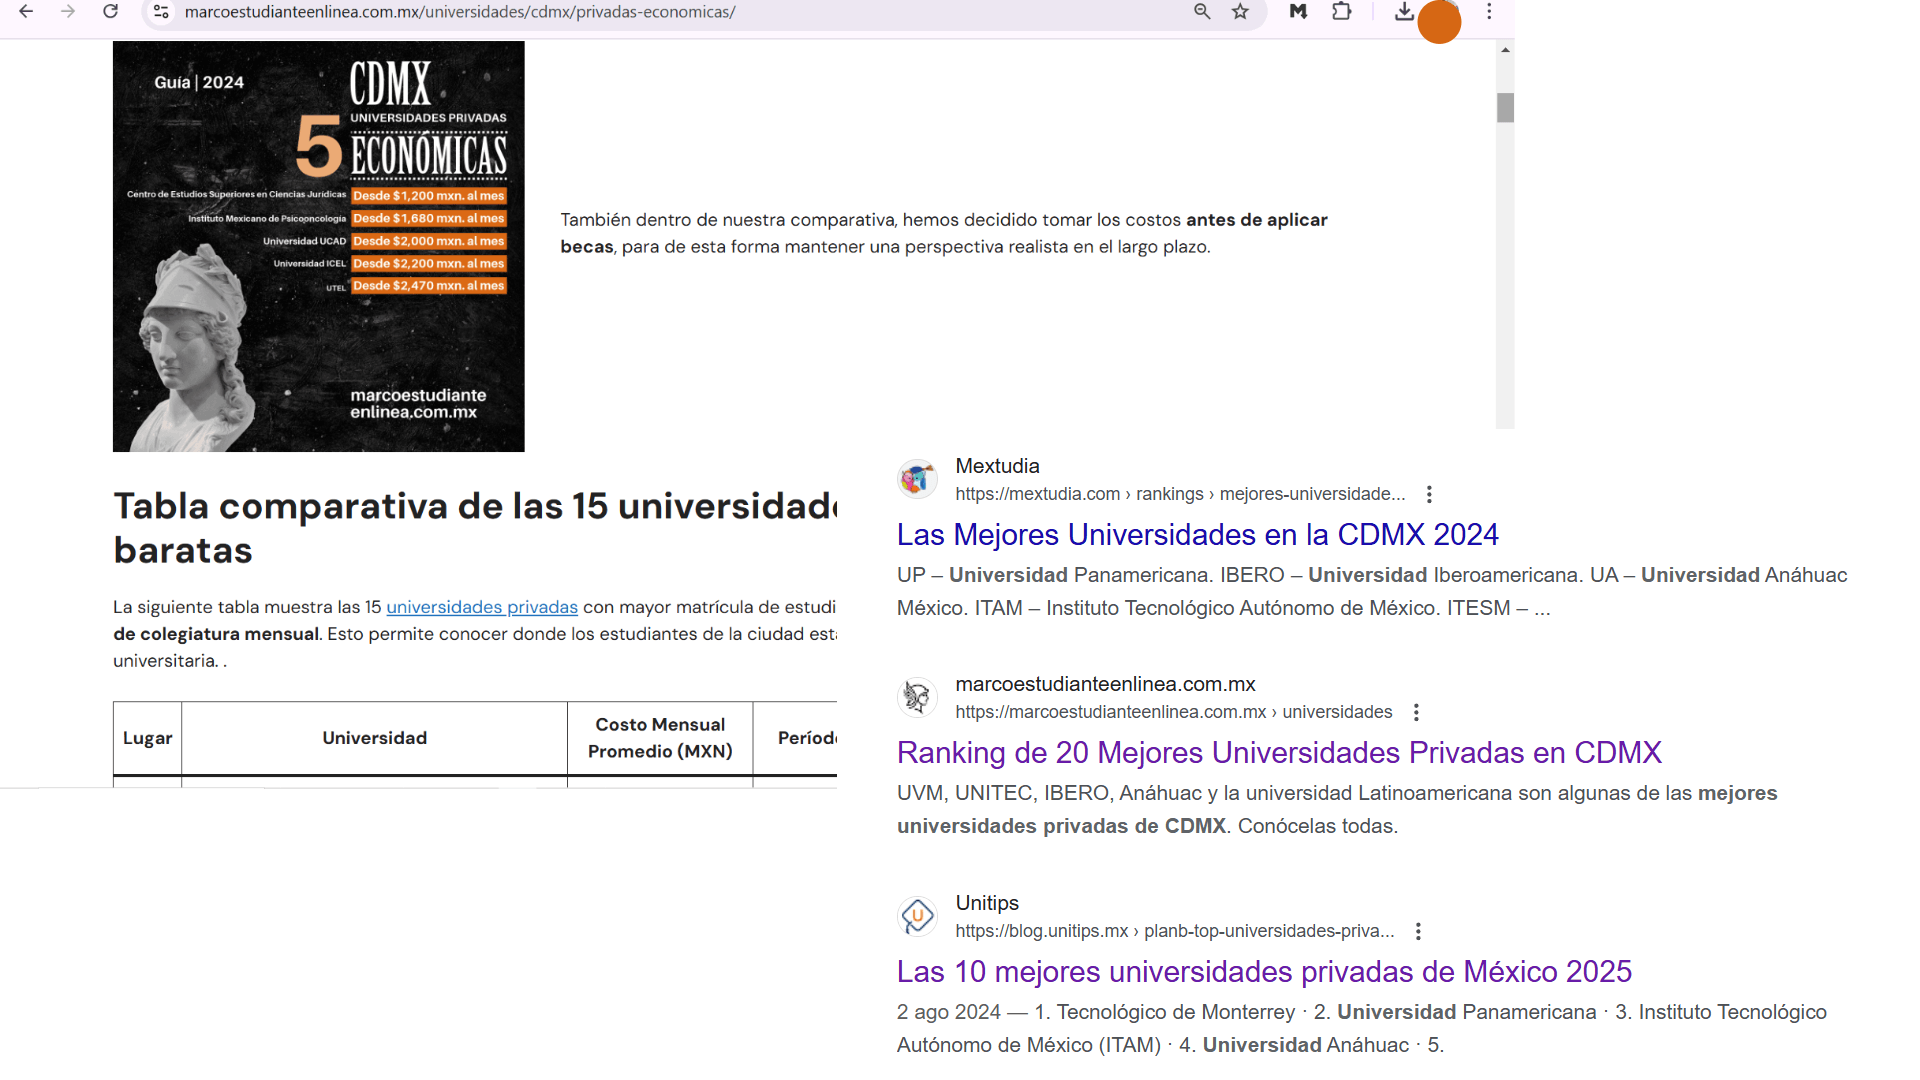The image size is (1920, 1080).
Task: Click the 'antes de aplicar becas' paragraph
Action: 944,233
